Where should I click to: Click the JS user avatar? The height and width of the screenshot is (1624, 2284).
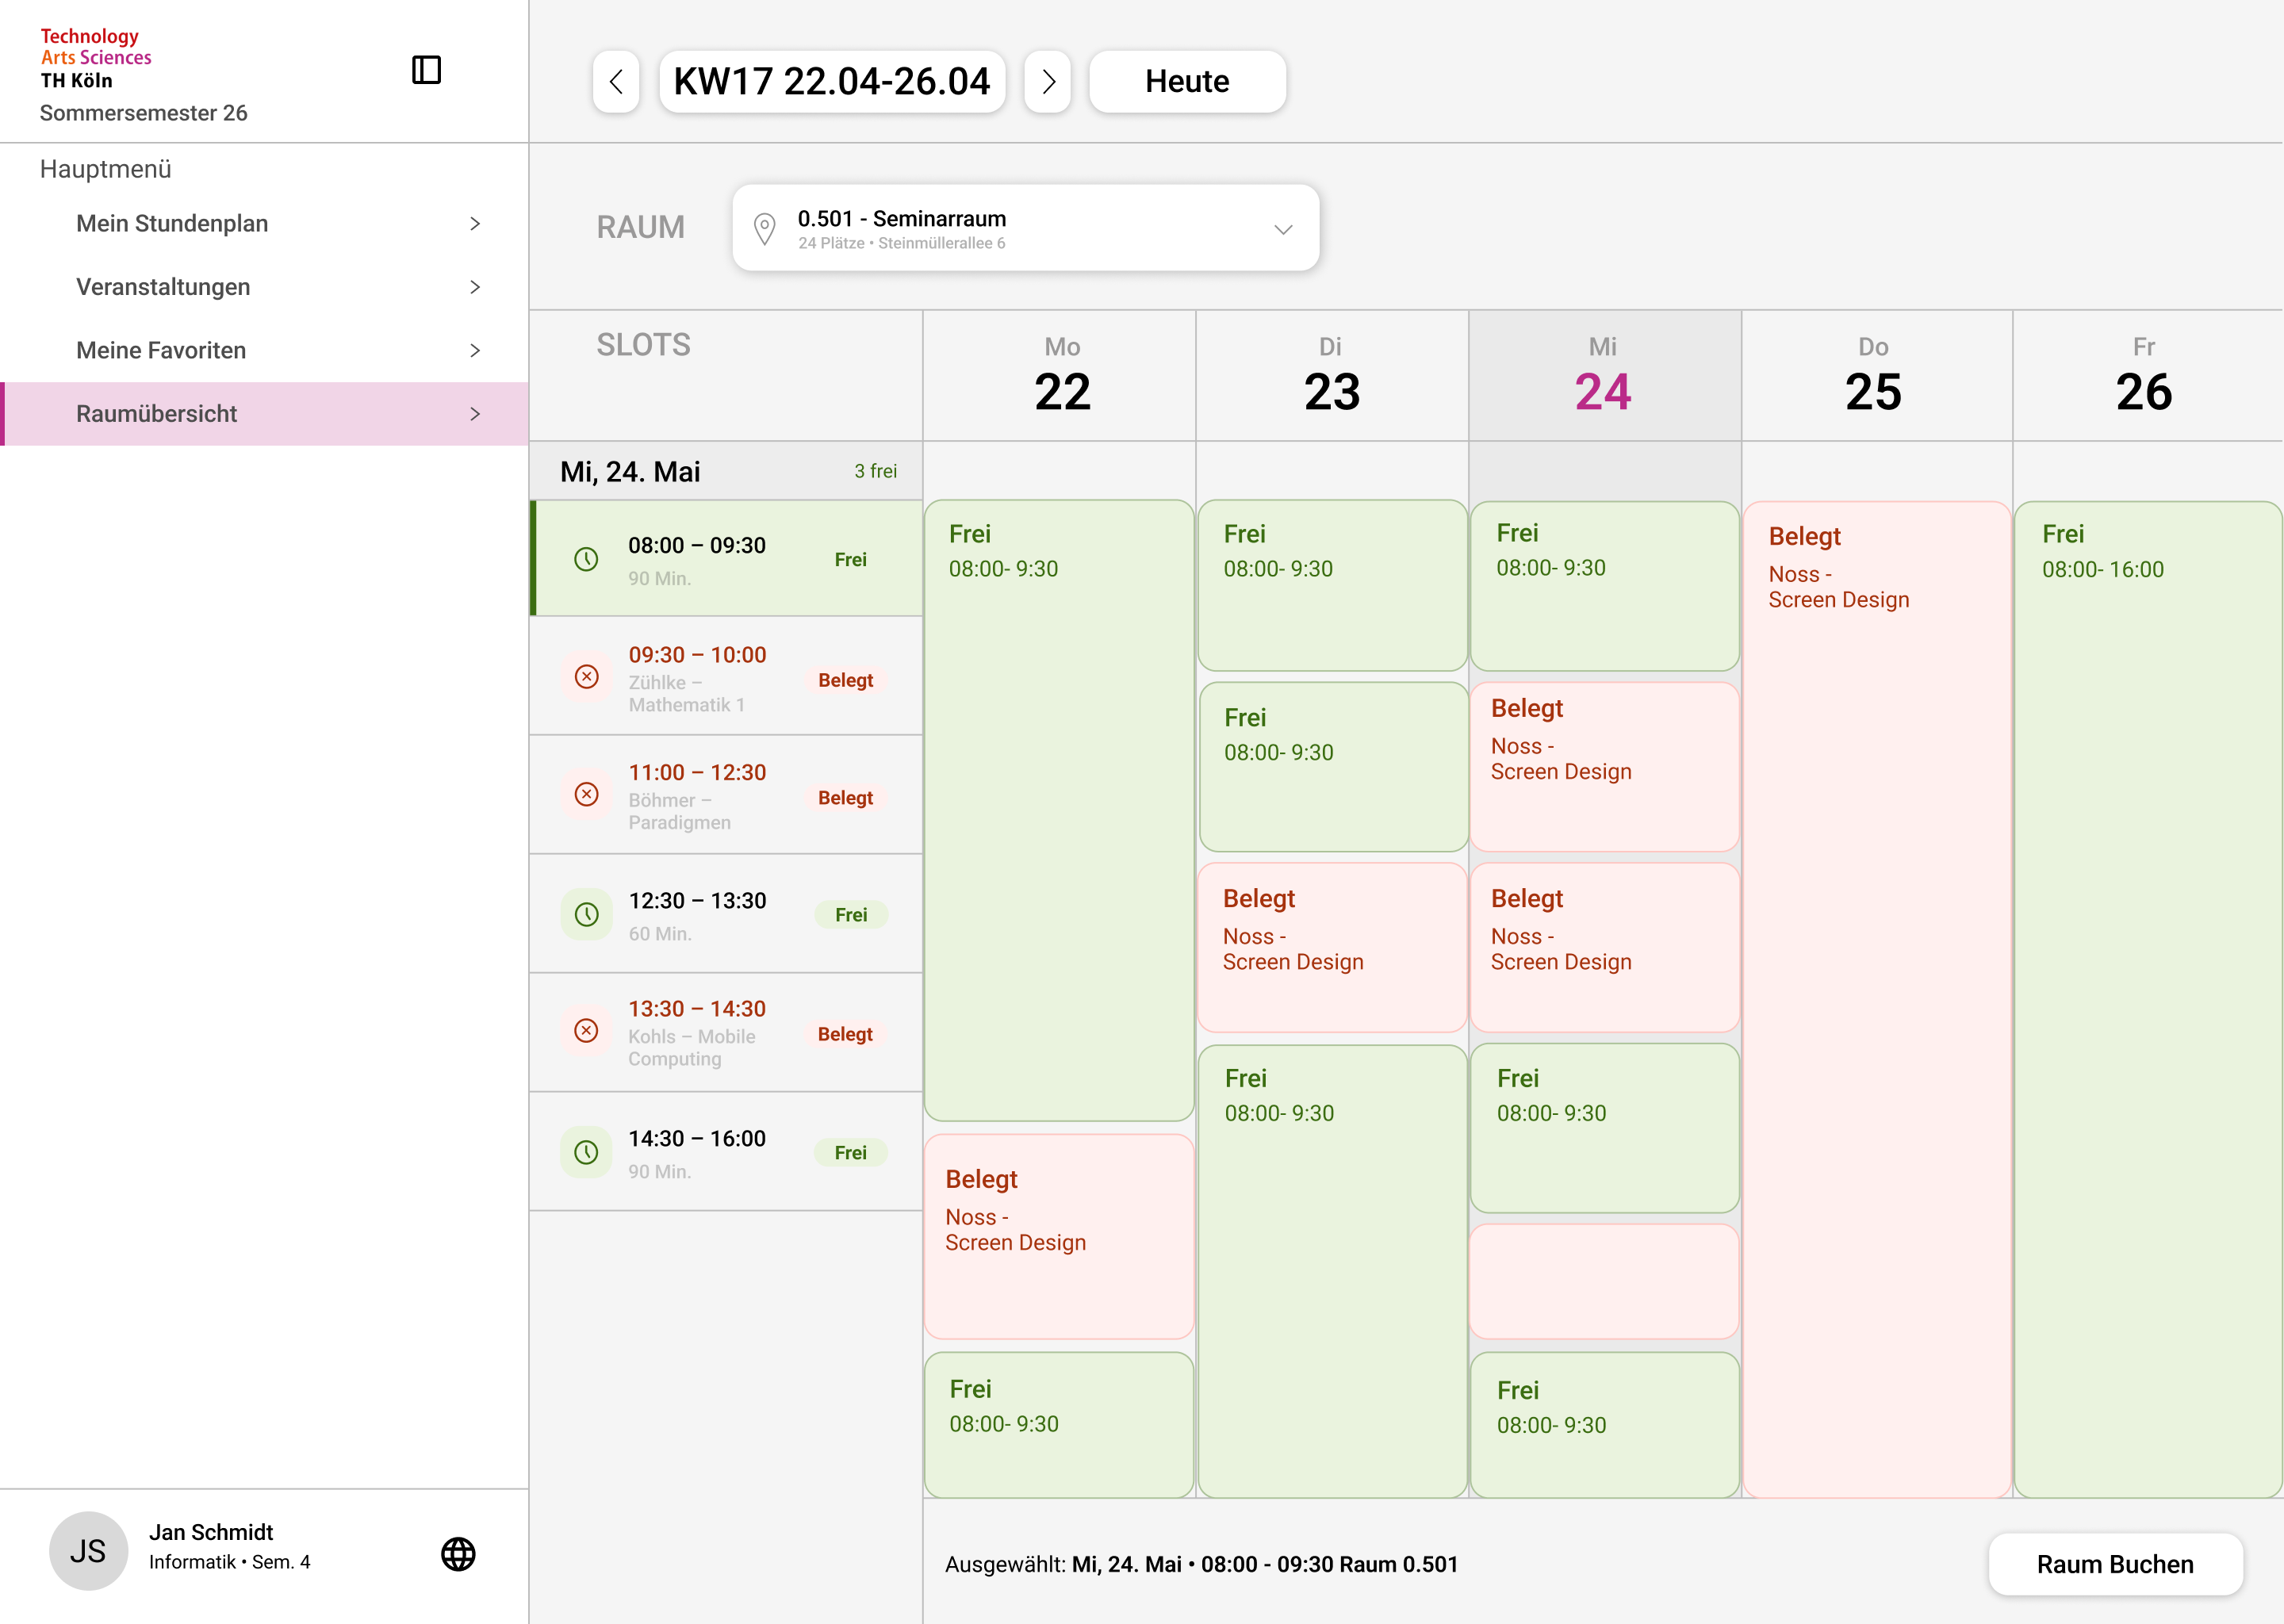tap(88, 1551)
